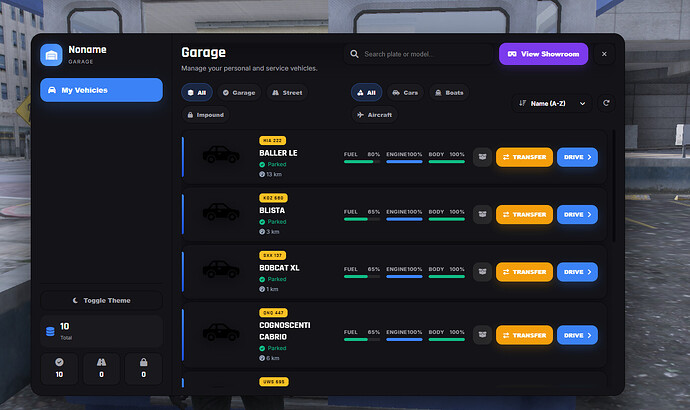Click the Bobcat XL body health bar
Image resolution: width=690 pixels, height=410 pixels.
447,277
